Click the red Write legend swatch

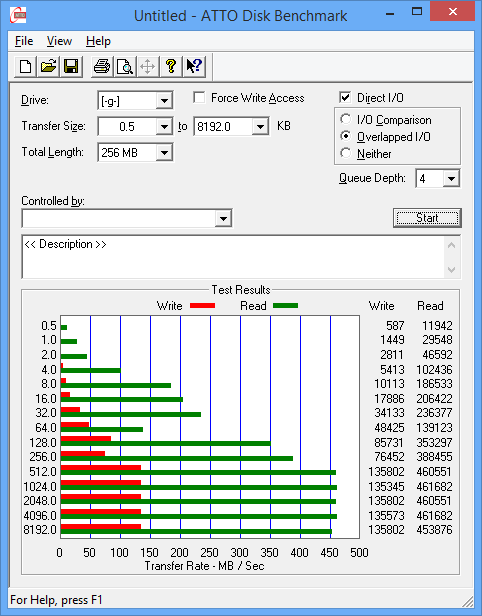coord(202,305)
